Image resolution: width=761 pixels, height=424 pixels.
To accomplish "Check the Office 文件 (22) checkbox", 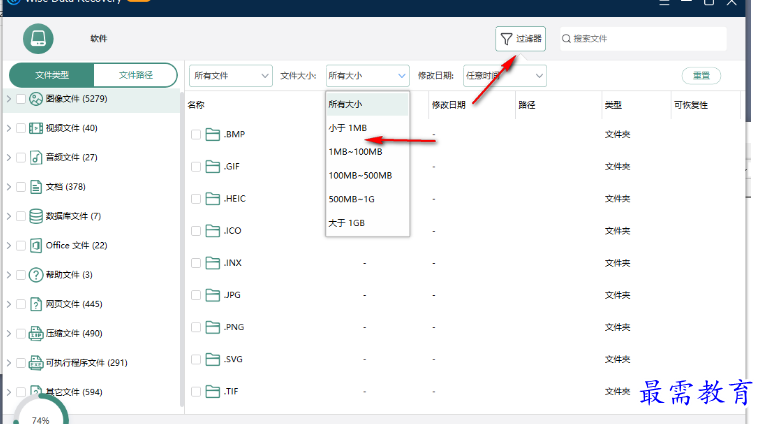I will click(21, 245).
